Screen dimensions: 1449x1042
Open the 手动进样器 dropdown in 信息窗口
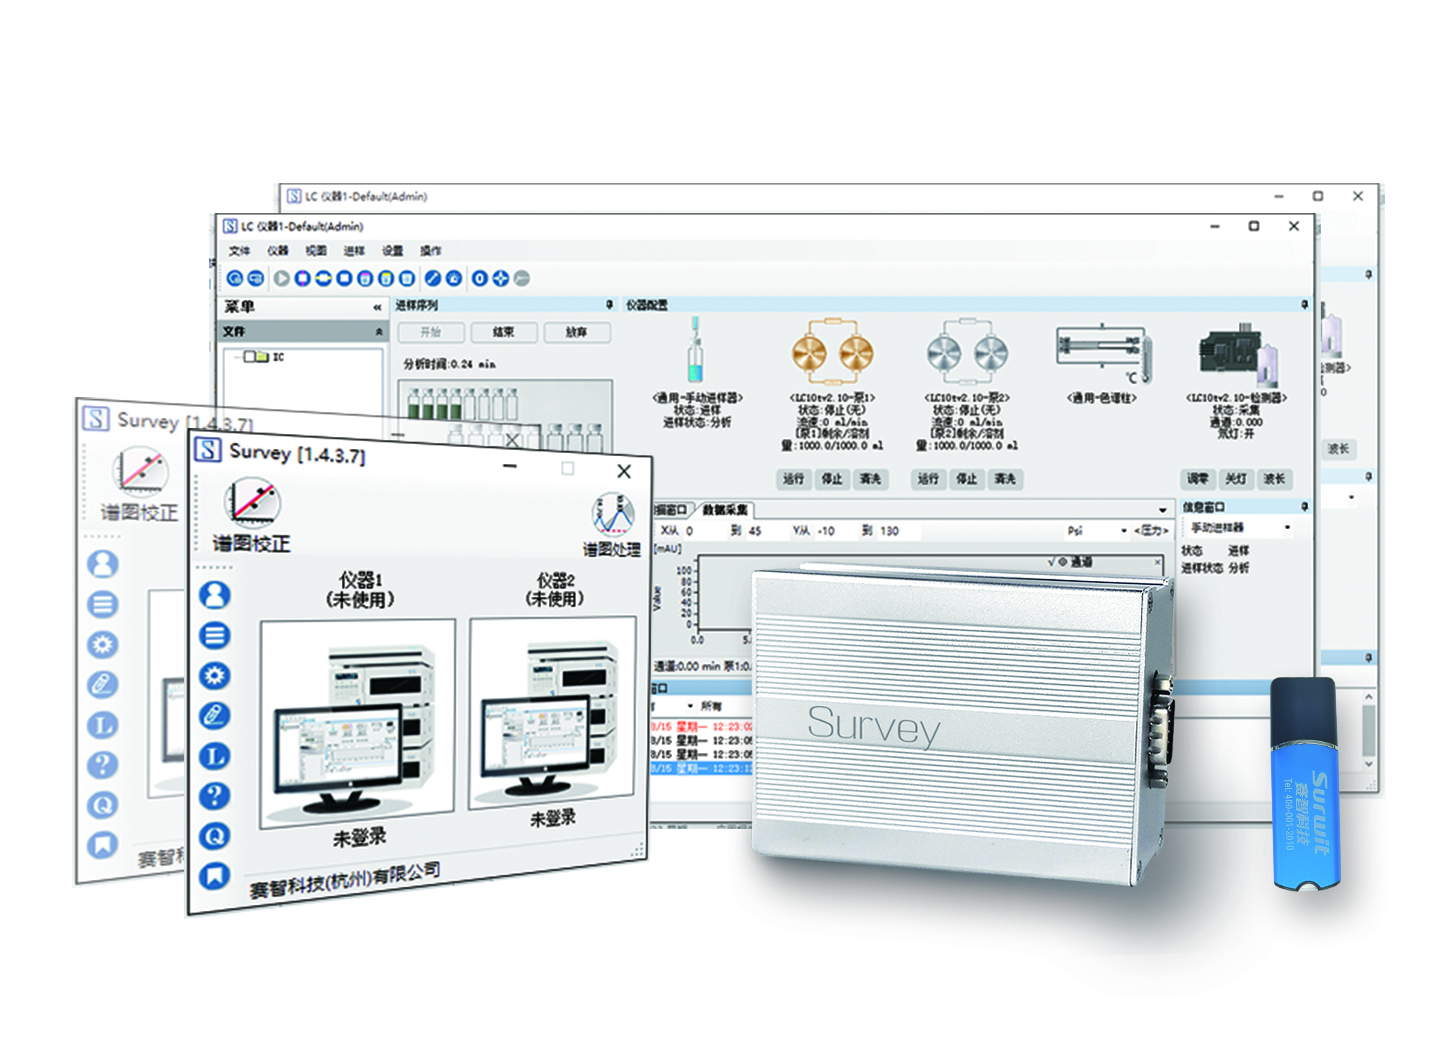click(1287, 528)
